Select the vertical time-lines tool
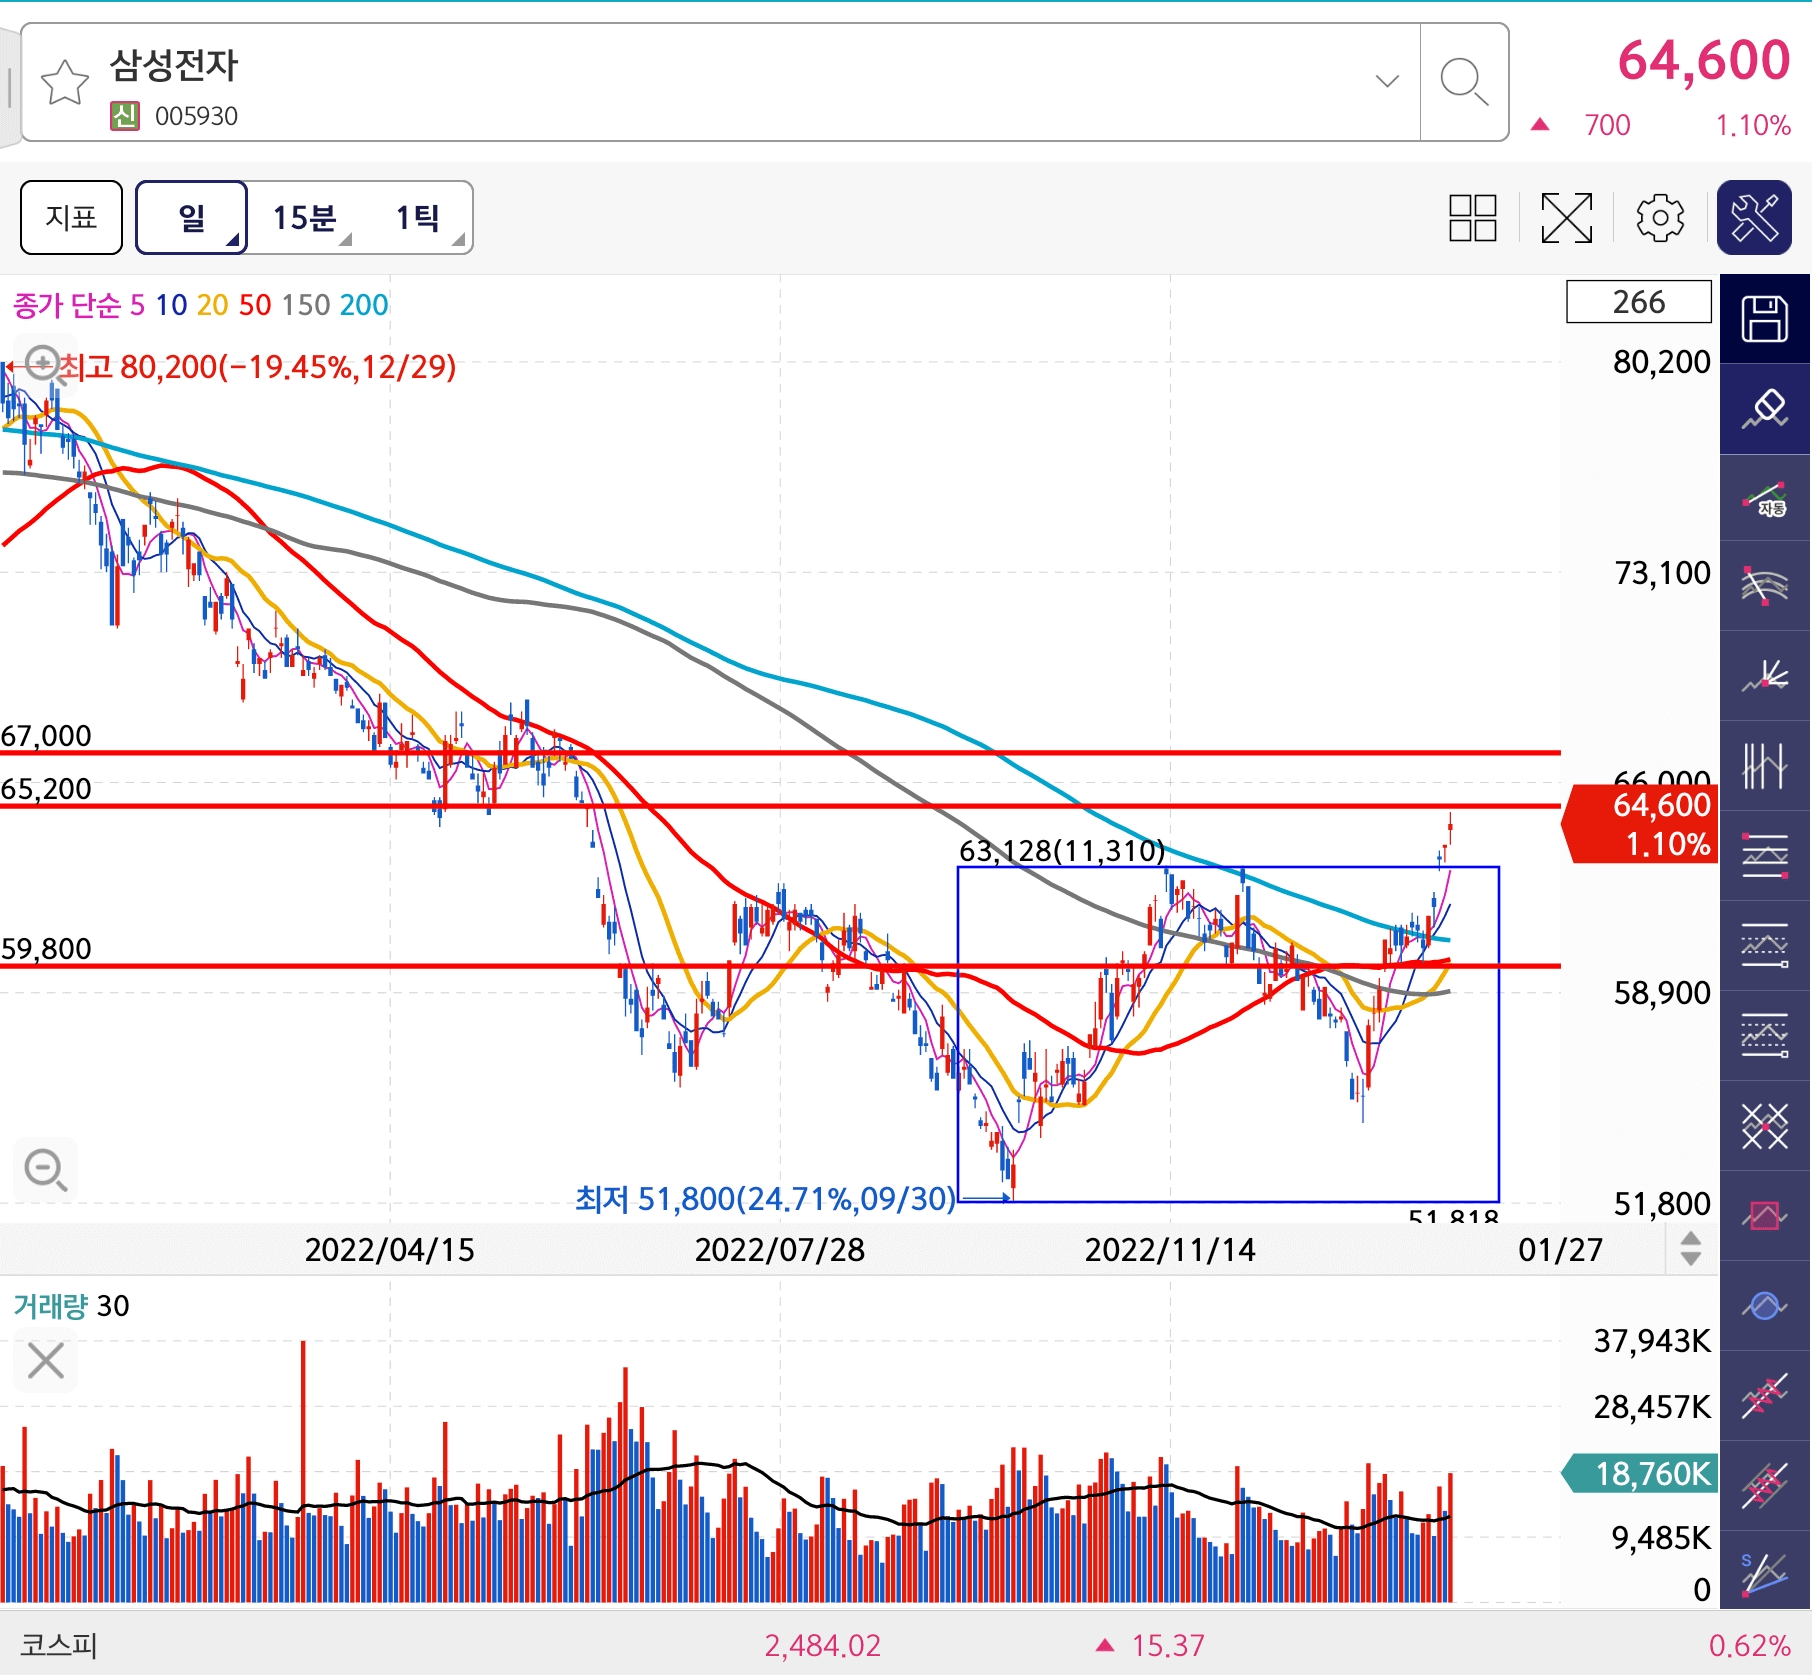Viewport: 1812px width, 1675px height. [x=1765, y=767]
